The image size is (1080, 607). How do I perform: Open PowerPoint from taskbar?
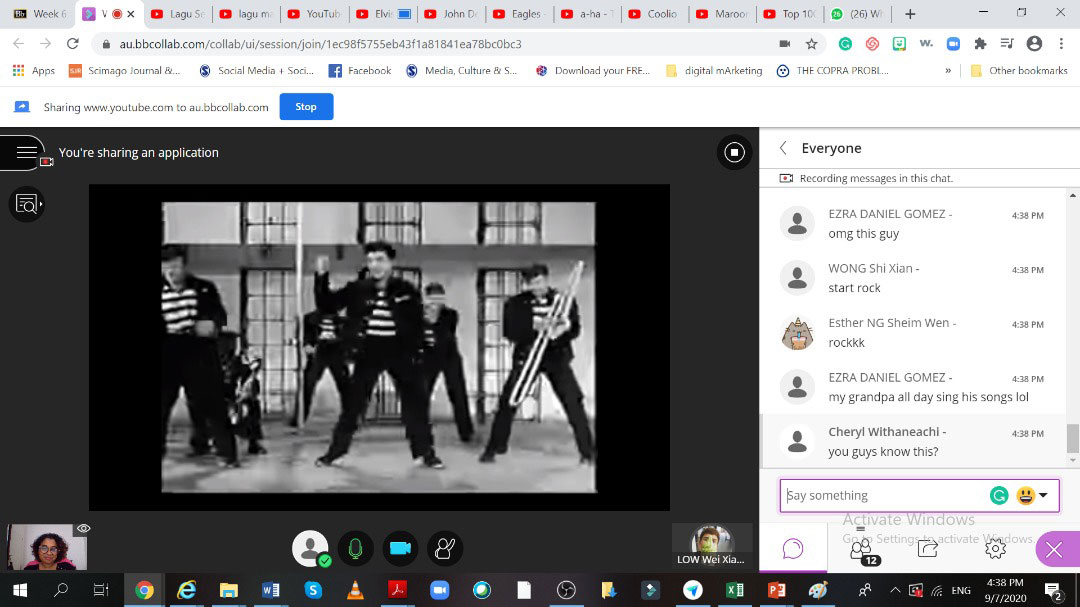pyautogui.click(x=777, y=590)
